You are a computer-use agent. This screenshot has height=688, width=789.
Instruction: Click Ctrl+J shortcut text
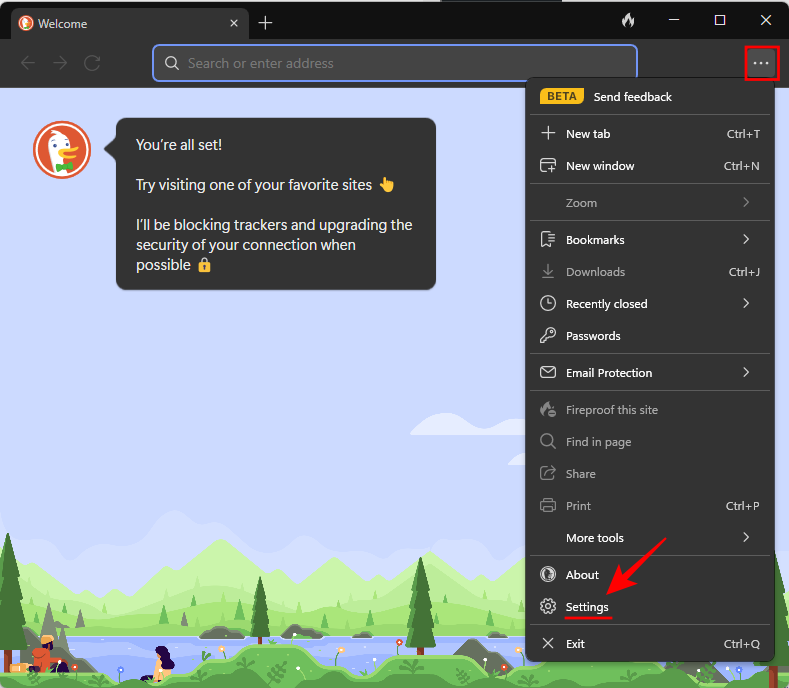[x=744, y=272]
